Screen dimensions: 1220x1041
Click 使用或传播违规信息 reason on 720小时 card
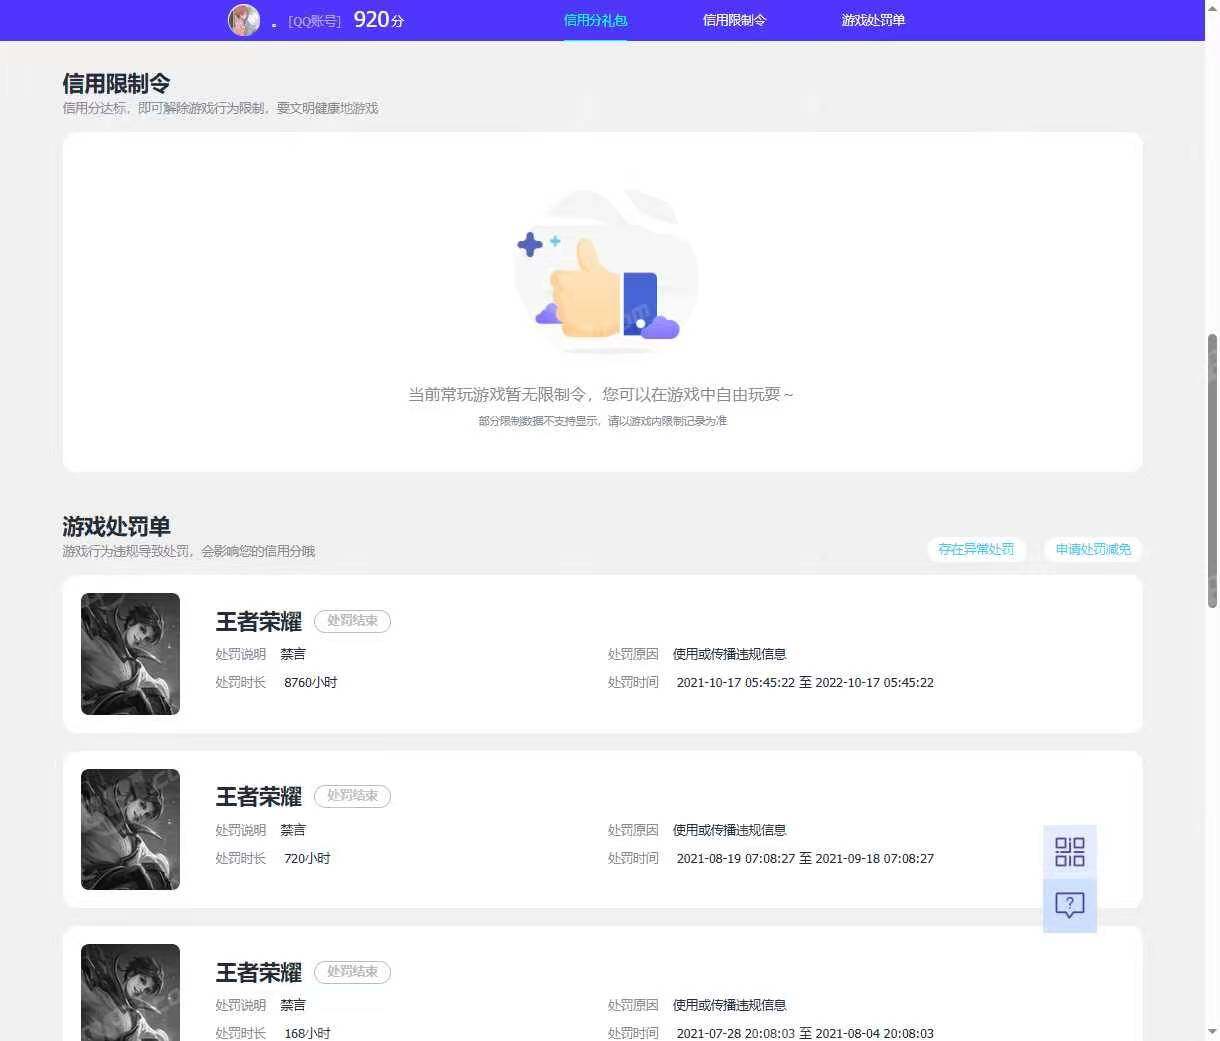coord(730,830)
